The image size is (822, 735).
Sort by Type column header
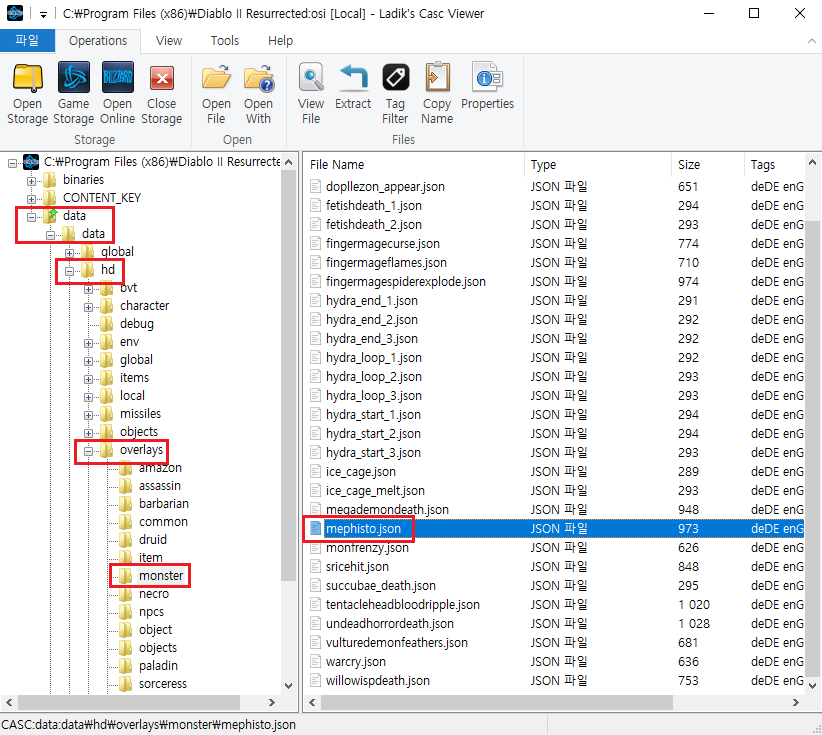coord(598,165)
